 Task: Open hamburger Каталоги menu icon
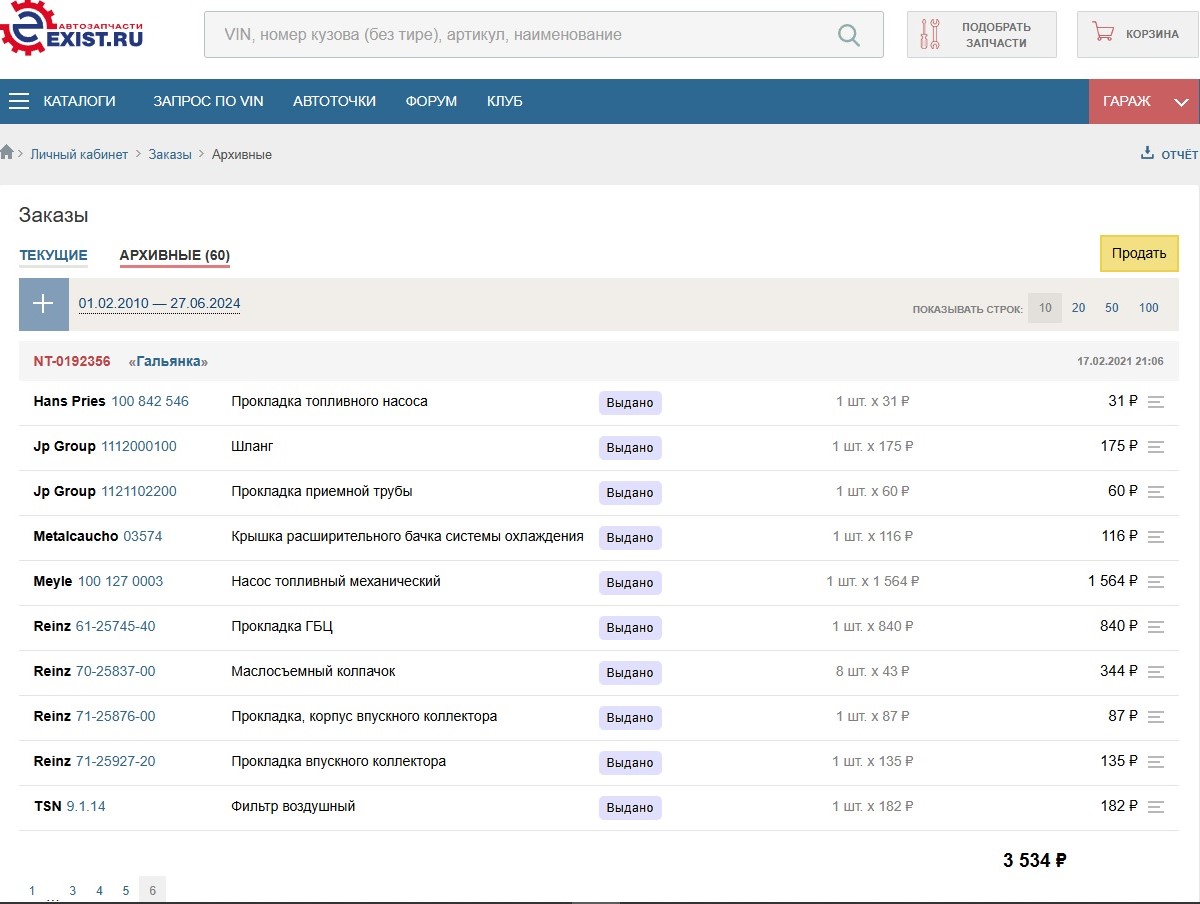19,101
